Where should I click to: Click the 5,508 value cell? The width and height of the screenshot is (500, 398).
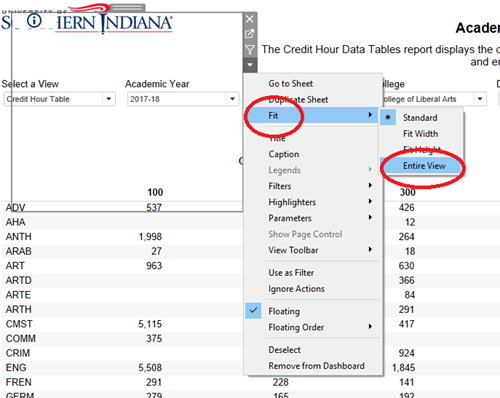(x=150, y=368)
